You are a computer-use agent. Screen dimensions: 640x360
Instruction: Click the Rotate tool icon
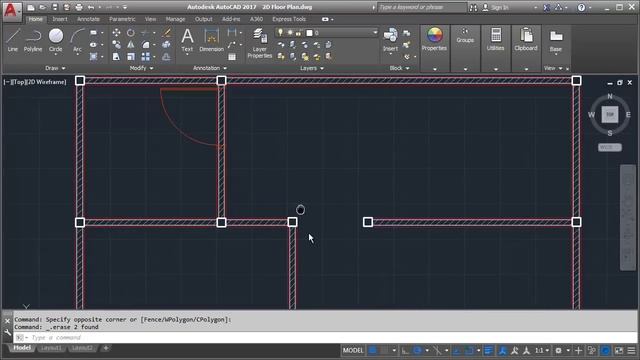click(131, 33)
